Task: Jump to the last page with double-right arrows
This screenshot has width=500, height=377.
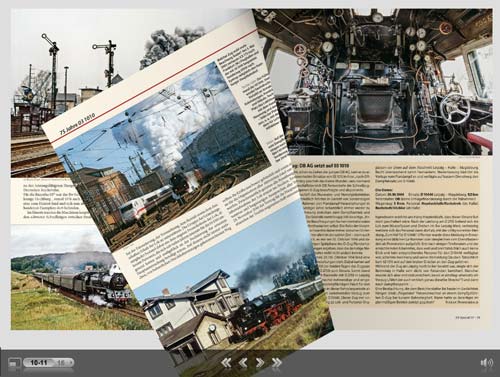Action: click(277, 362)
